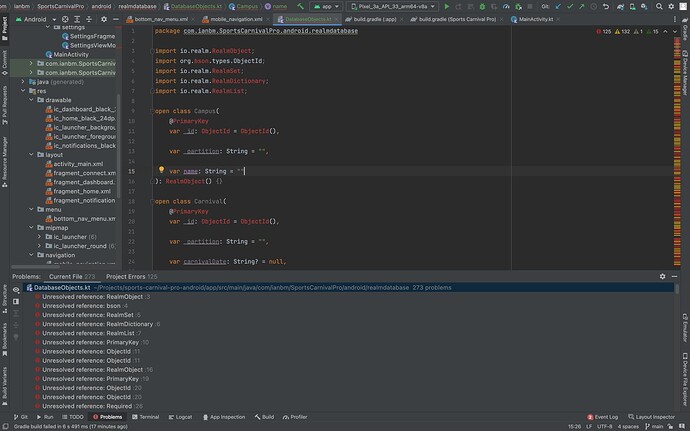Viewport: 690px width, 431px height.
Task: Switch to the Project Errors tab
Action: [126, 275]
